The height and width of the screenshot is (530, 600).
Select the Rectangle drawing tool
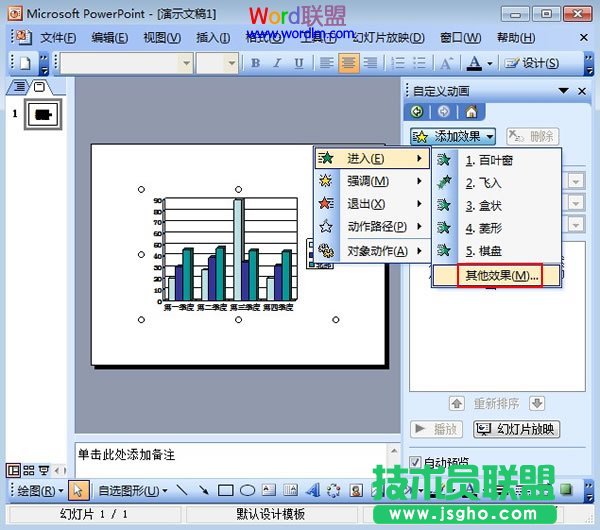(226, 490)
